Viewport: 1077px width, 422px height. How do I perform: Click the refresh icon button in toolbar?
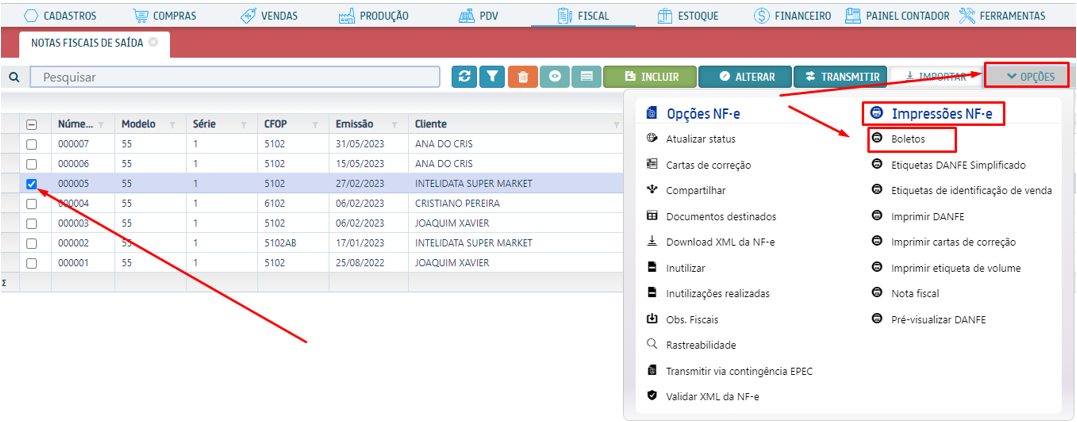(x=464, y=76)
